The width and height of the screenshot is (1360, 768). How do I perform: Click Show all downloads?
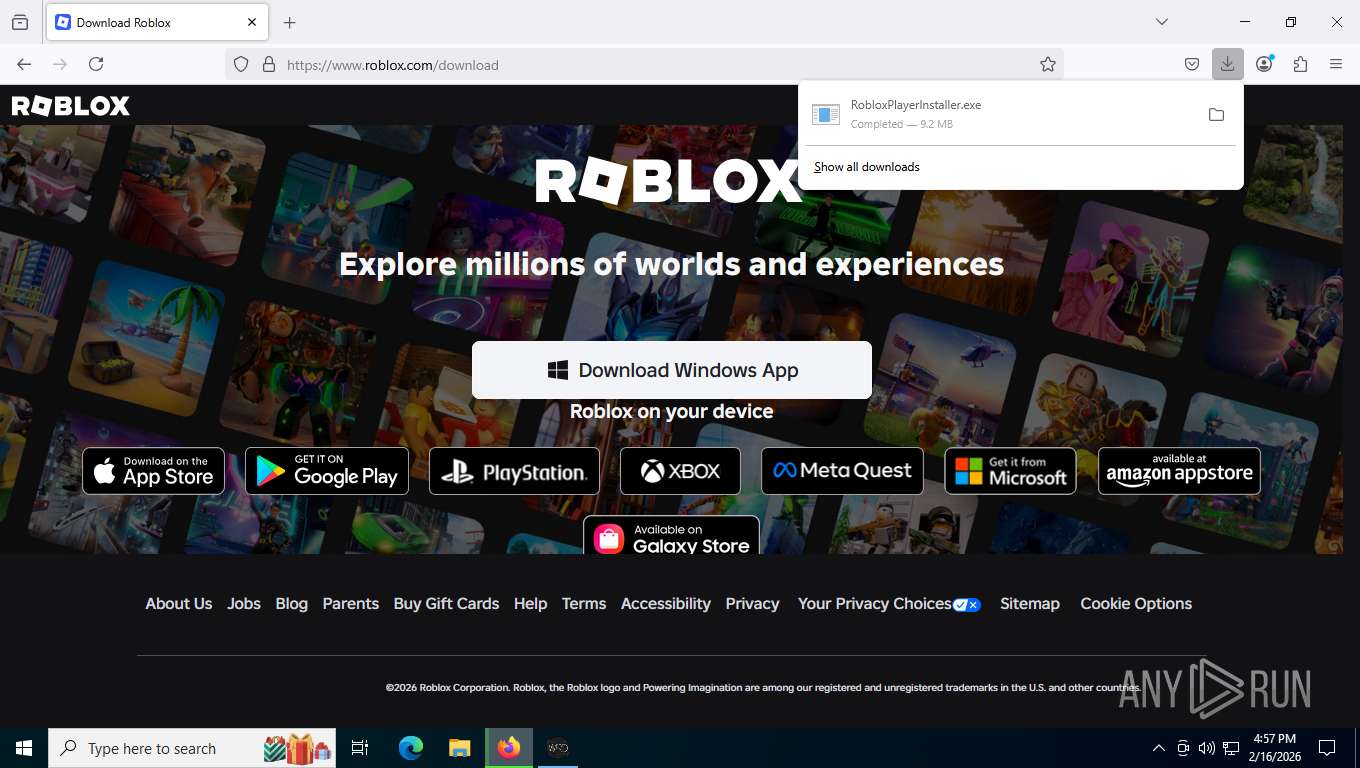(867, 167)
